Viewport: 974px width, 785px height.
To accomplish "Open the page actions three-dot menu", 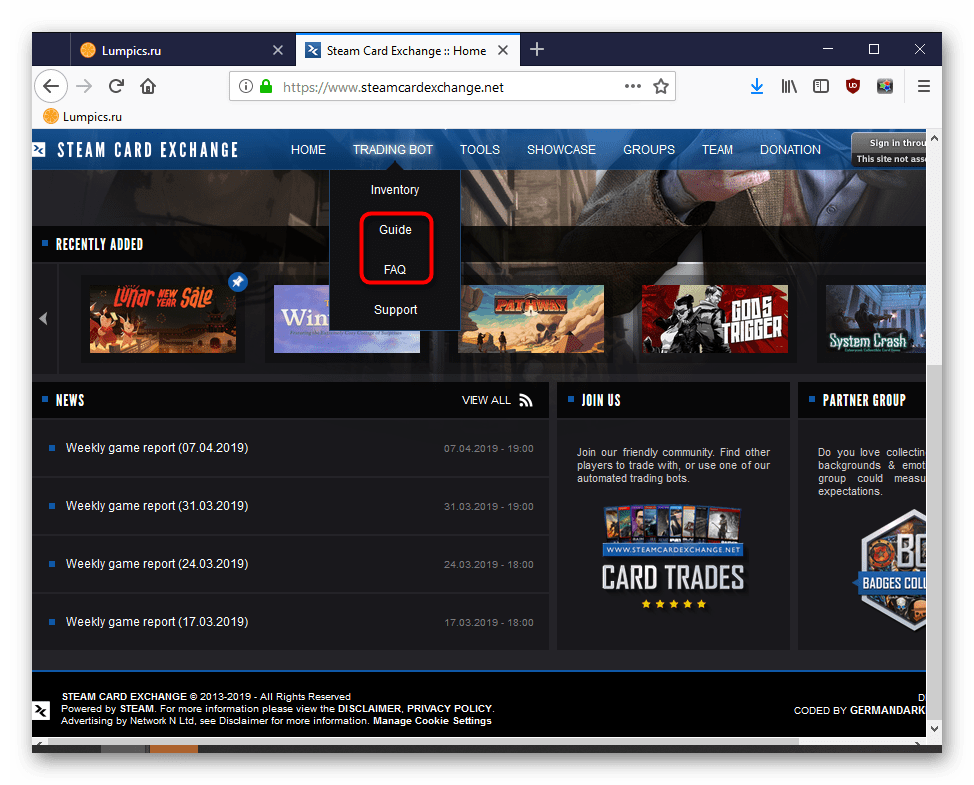I will (x=632, y=86).
